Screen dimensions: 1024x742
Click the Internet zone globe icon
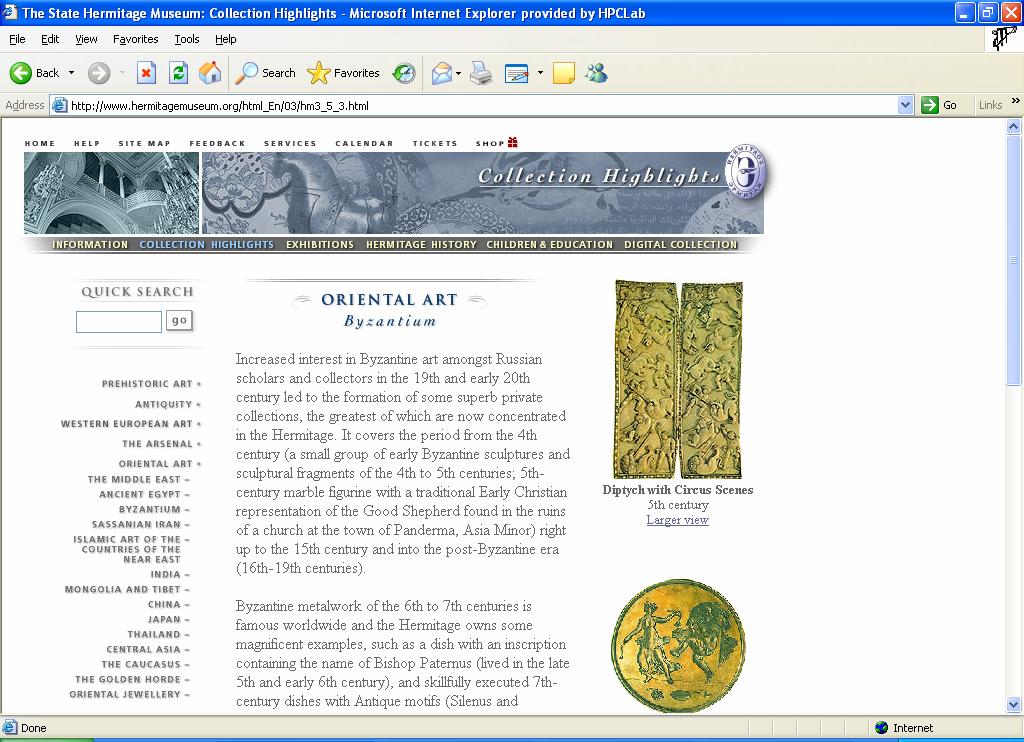[882, 728]
